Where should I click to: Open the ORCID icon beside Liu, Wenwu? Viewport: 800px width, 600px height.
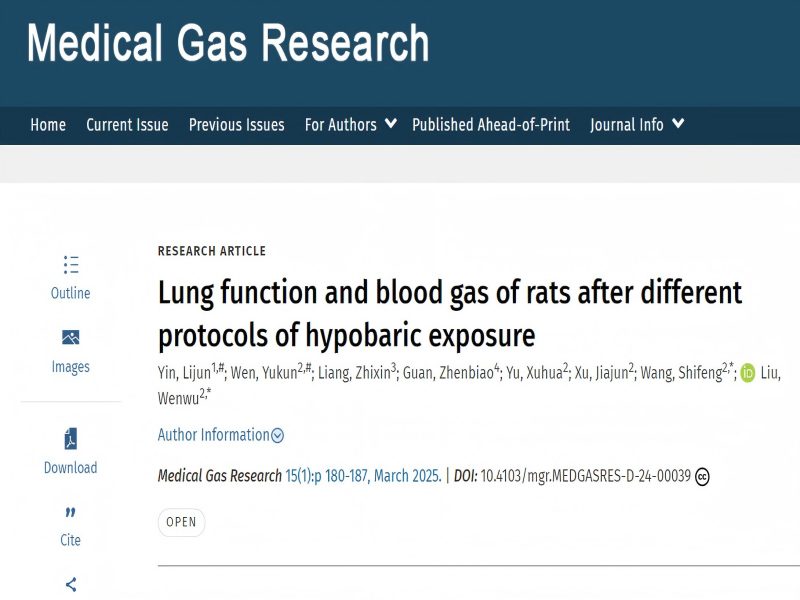click(747, 374)
